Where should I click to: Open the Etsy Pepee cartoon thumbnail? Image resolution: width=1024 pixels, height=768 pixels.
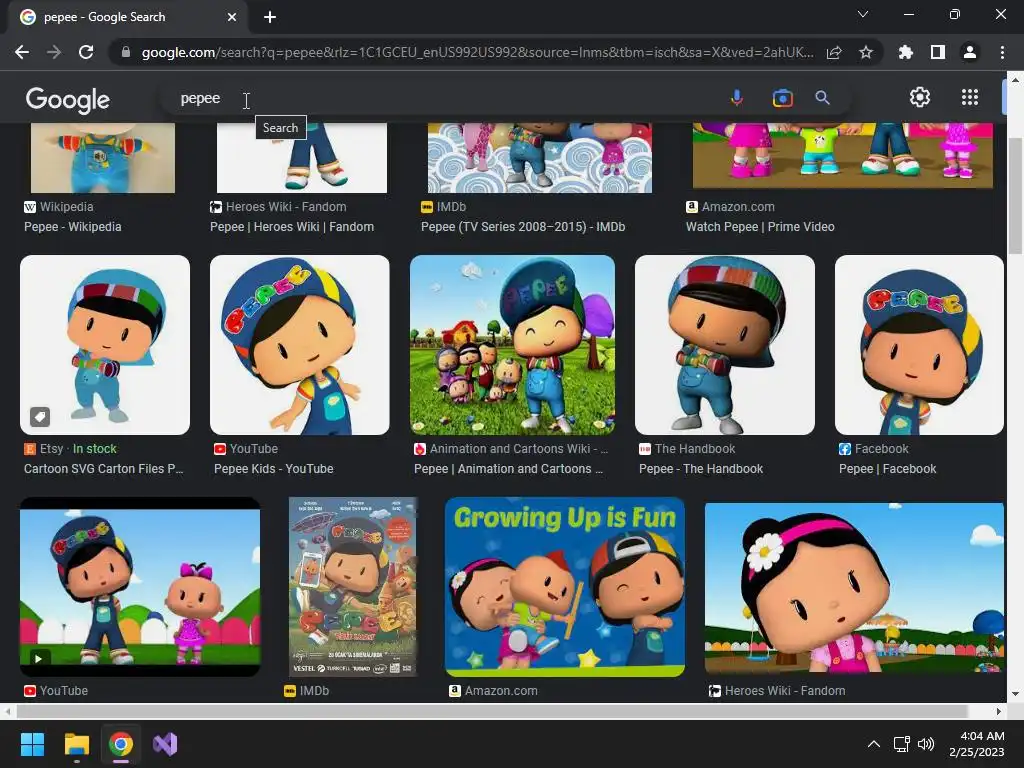coord(105,345)
